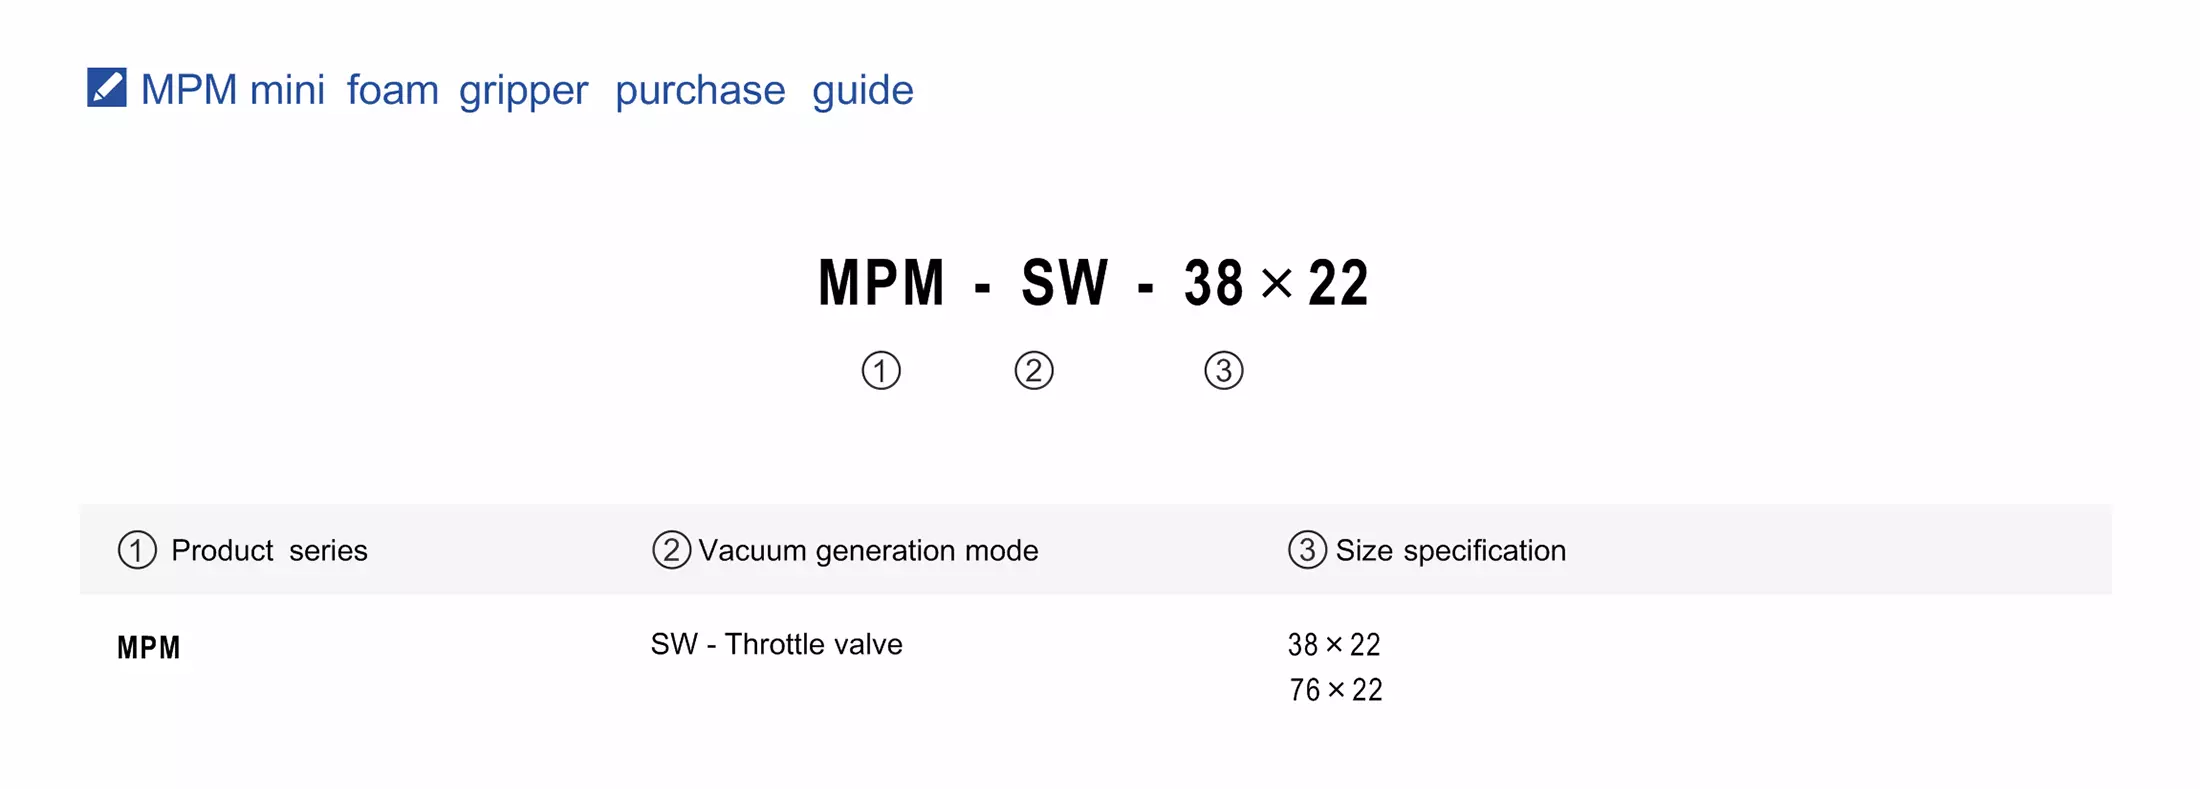Click the Vacuum generation mode column header
This screenshot has height=789, width=2200.
click(868, 550)
